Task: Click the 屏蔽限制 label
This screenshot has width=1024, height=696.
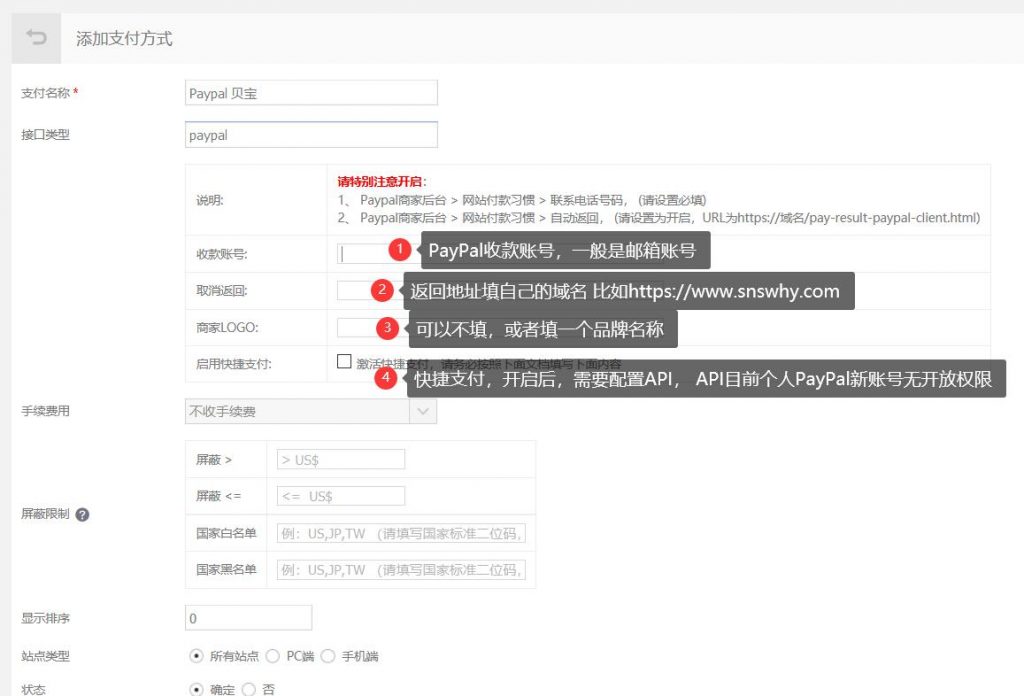Action: 45,514
